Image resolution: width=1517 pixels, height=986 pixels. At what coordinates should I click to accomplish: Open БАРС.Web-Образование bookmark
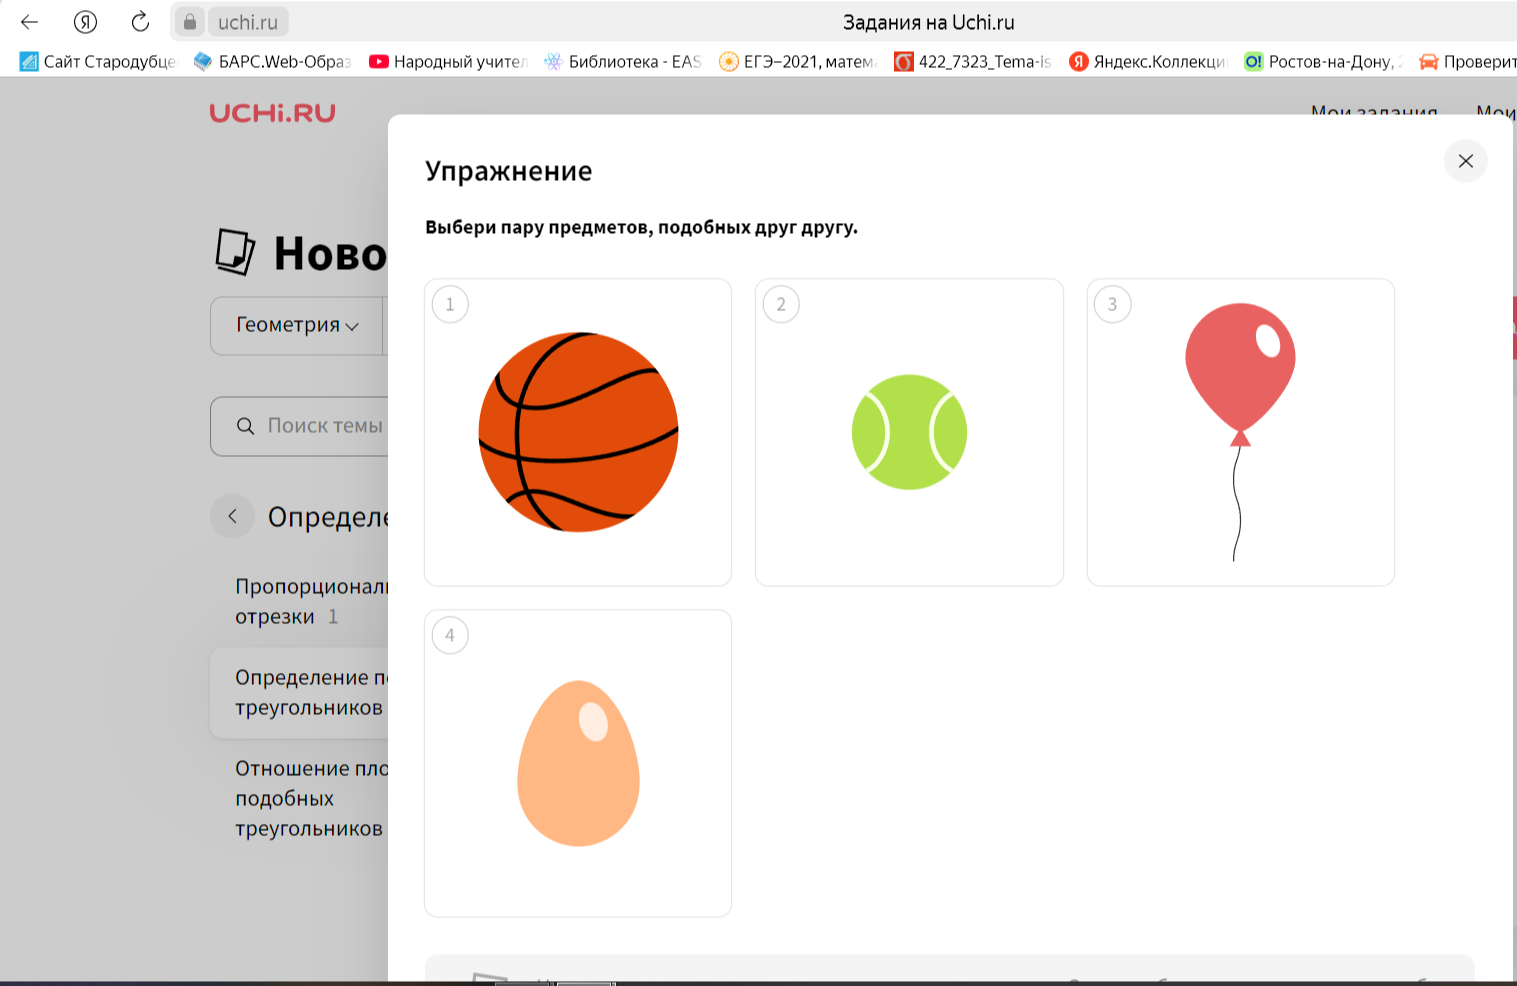point(272,62)
